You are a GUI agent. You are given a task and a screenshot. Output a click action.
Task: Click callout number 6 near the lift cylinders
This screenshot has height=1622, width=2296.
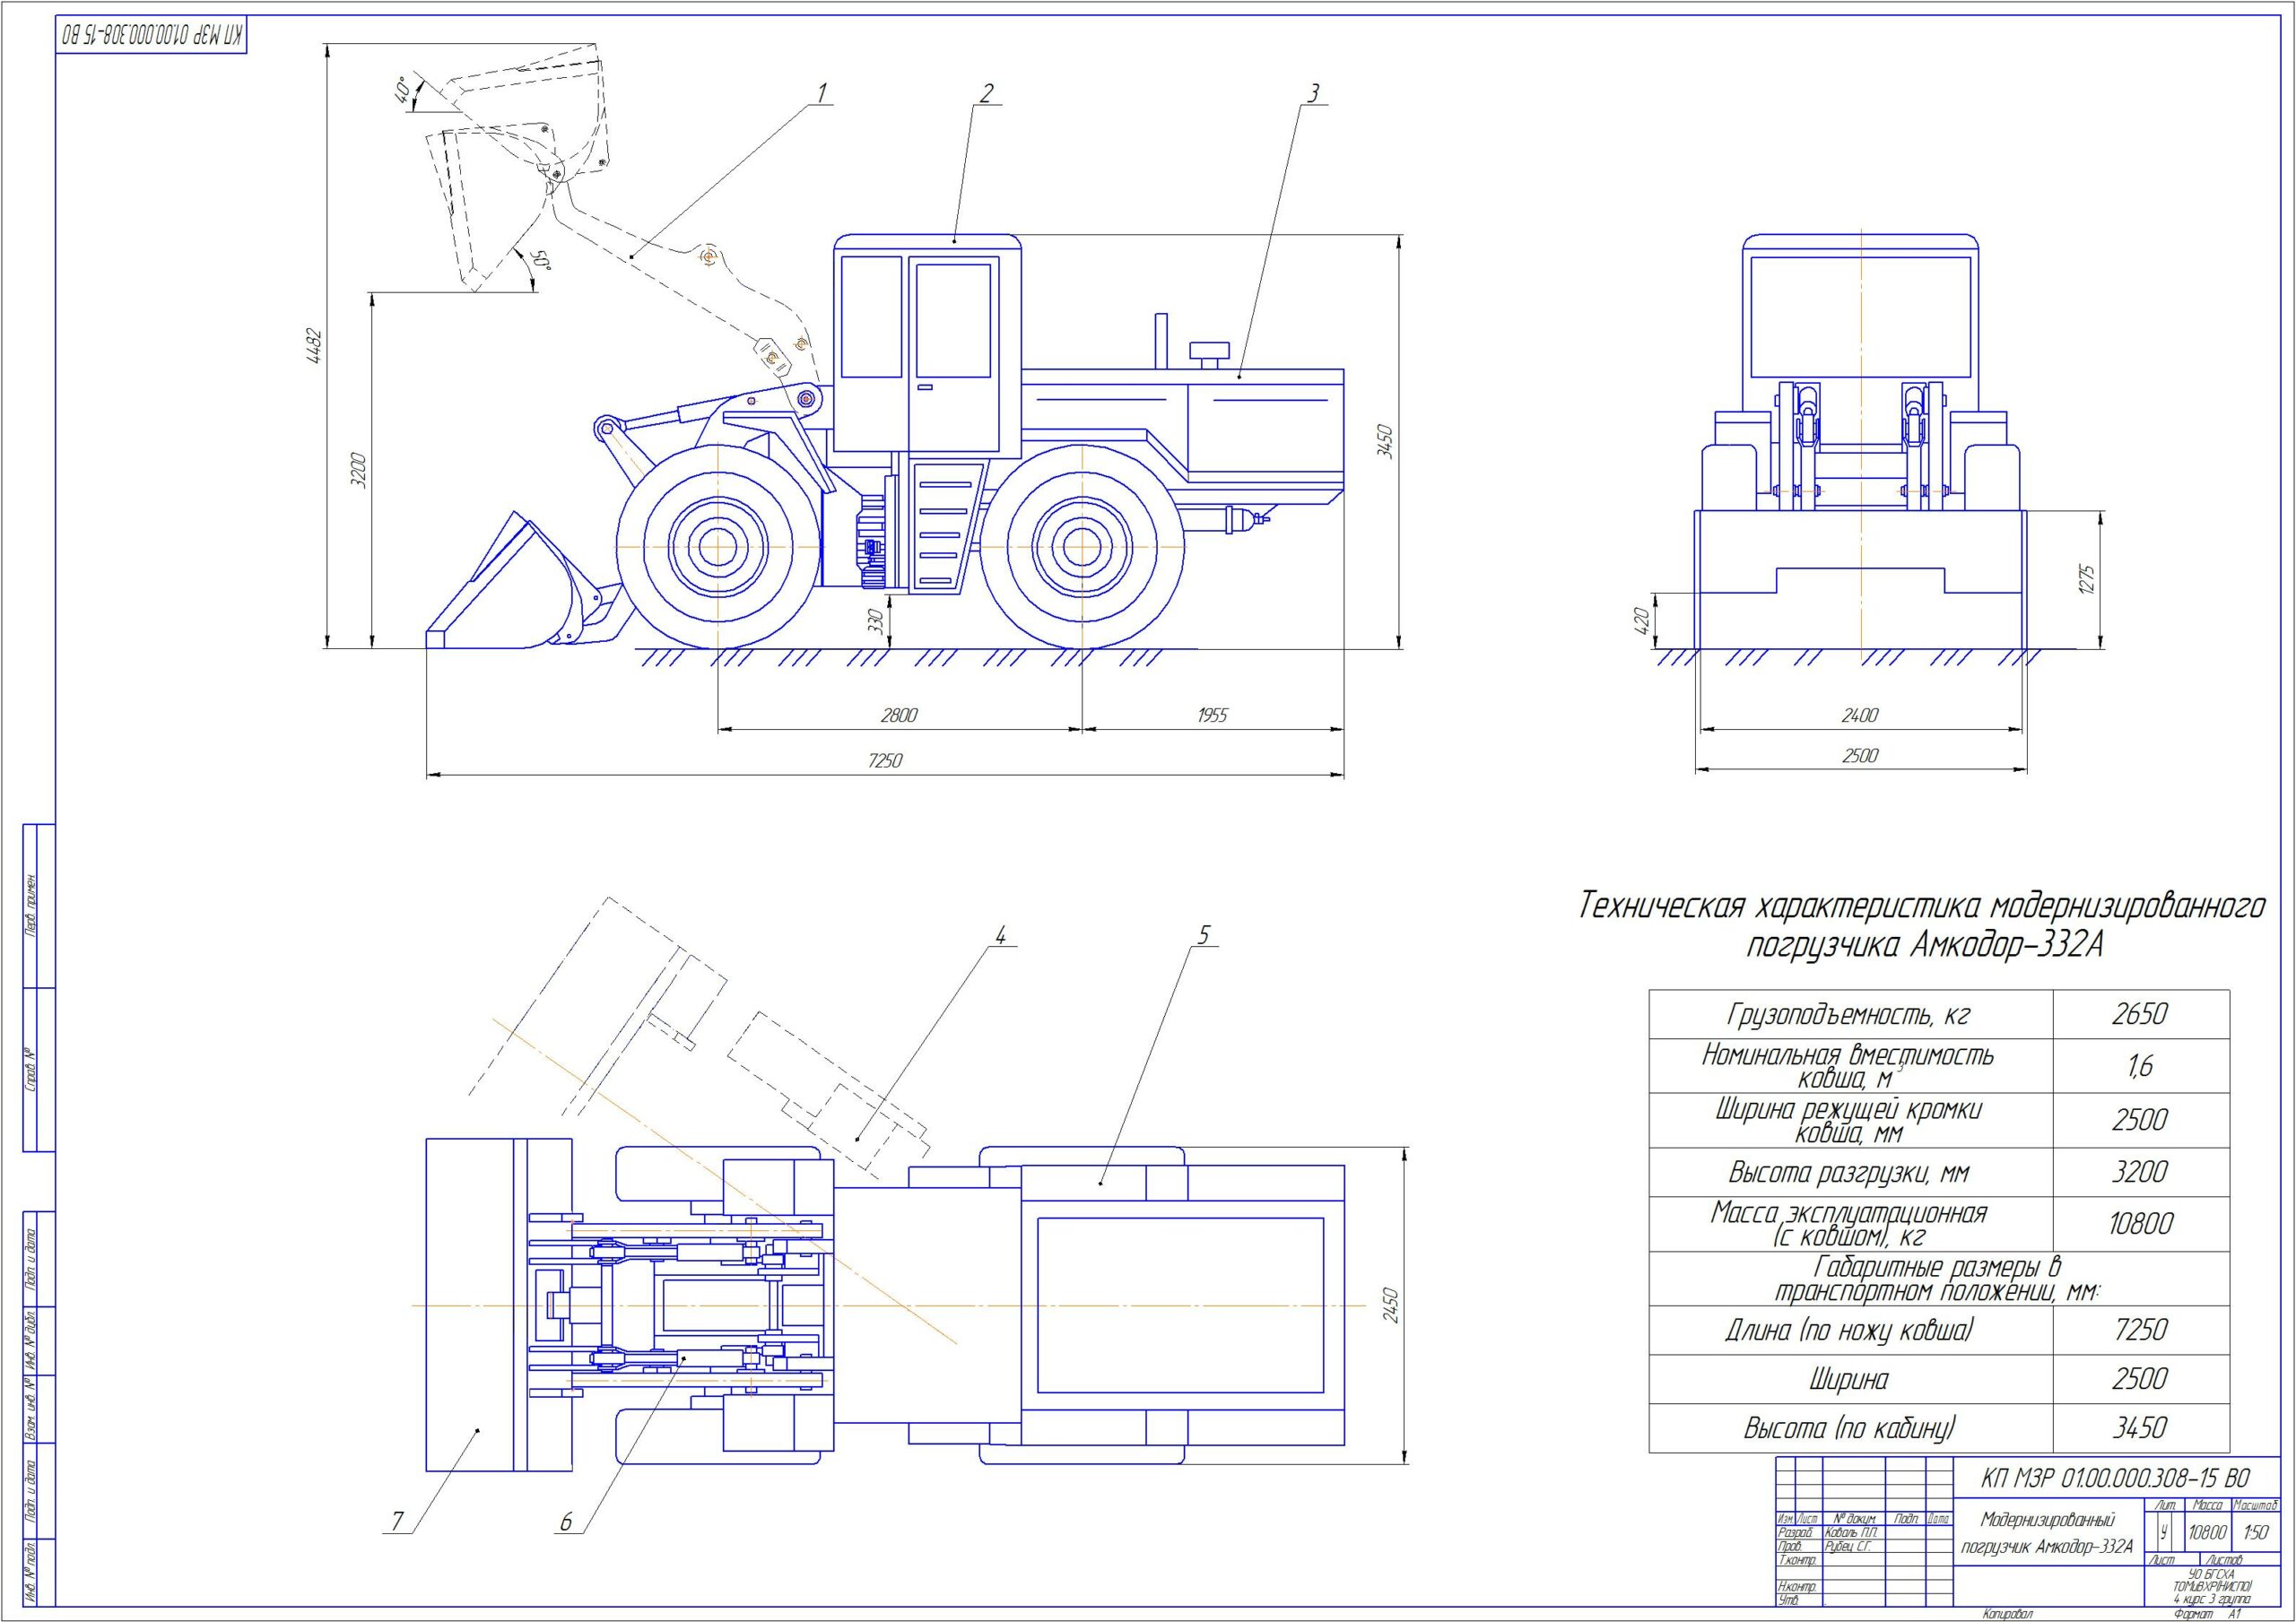[x=565, y=1522]
